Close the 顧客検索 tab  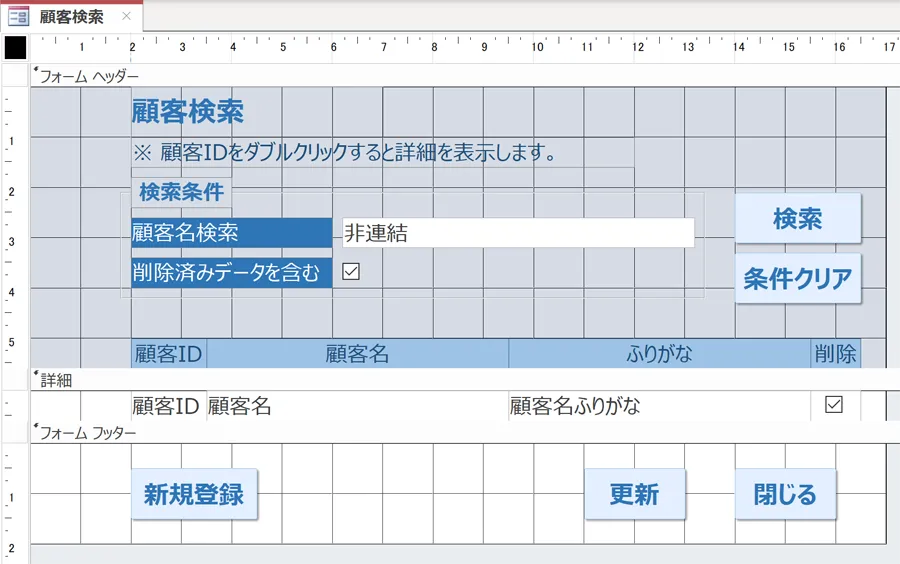125,17
